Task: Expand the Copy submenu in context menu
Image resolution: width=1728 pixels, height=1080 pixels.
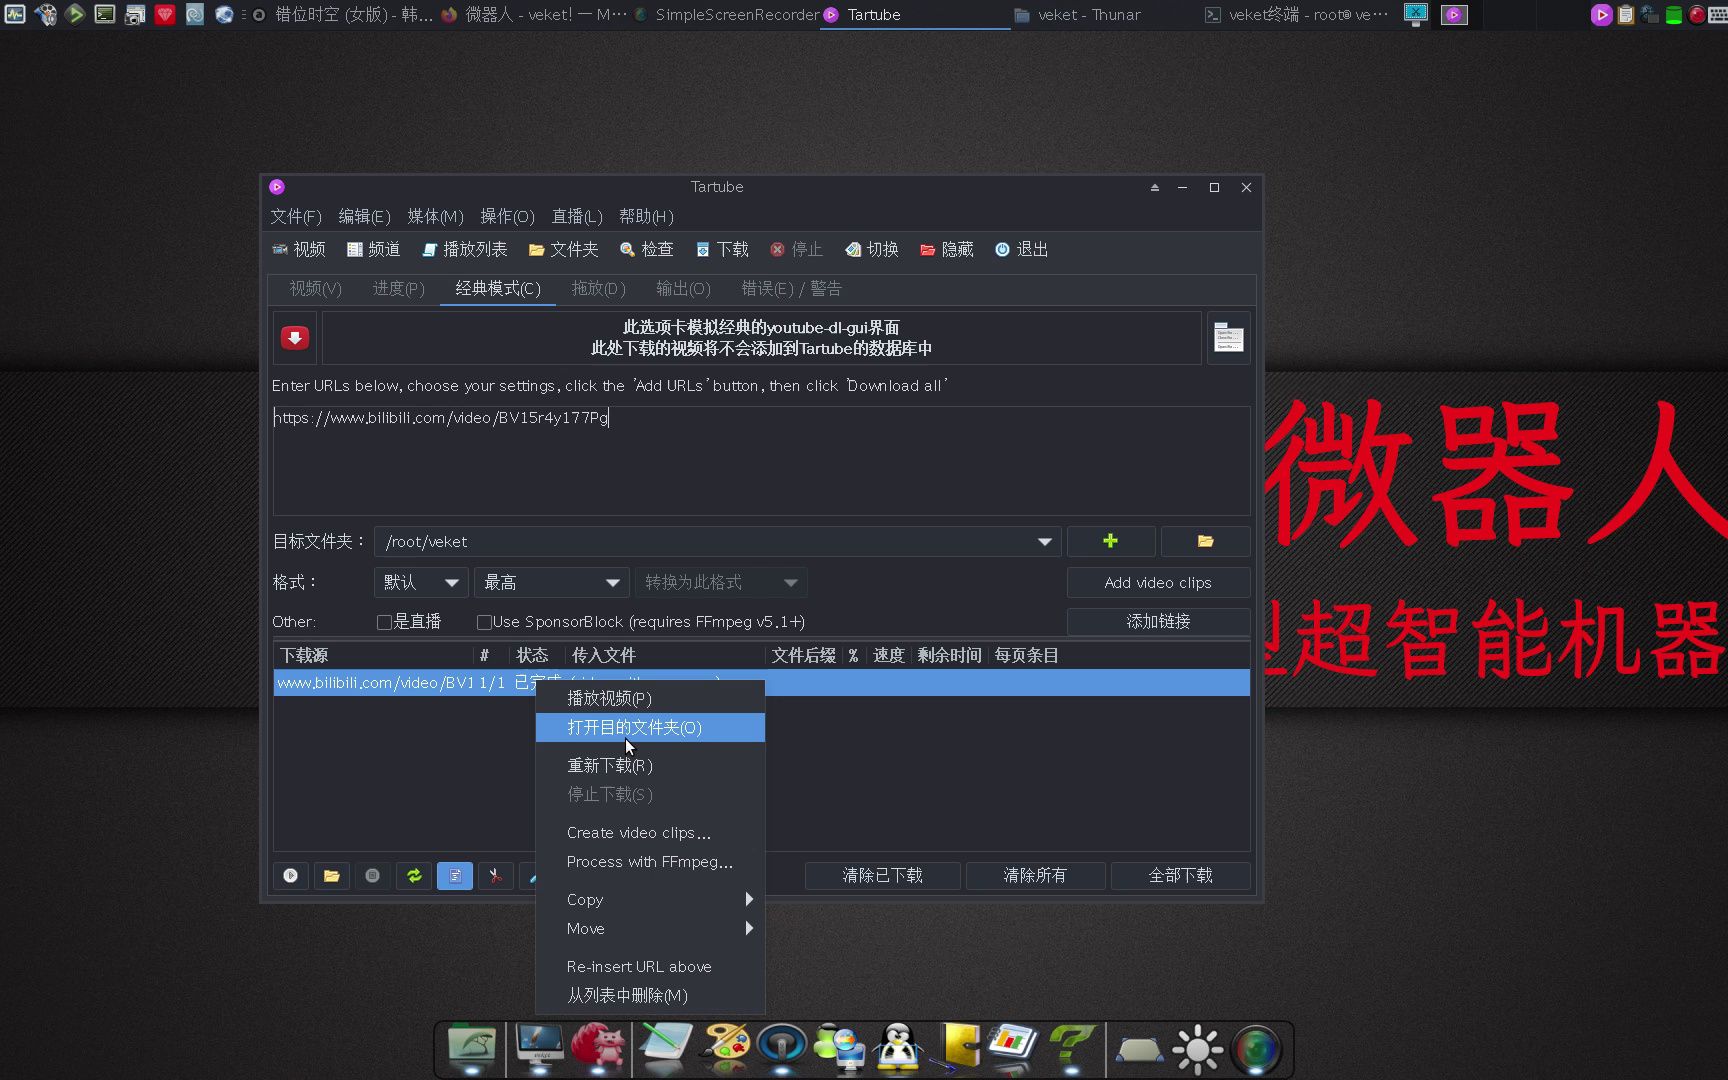Action: pyautogui.click(x=650, y=899)
